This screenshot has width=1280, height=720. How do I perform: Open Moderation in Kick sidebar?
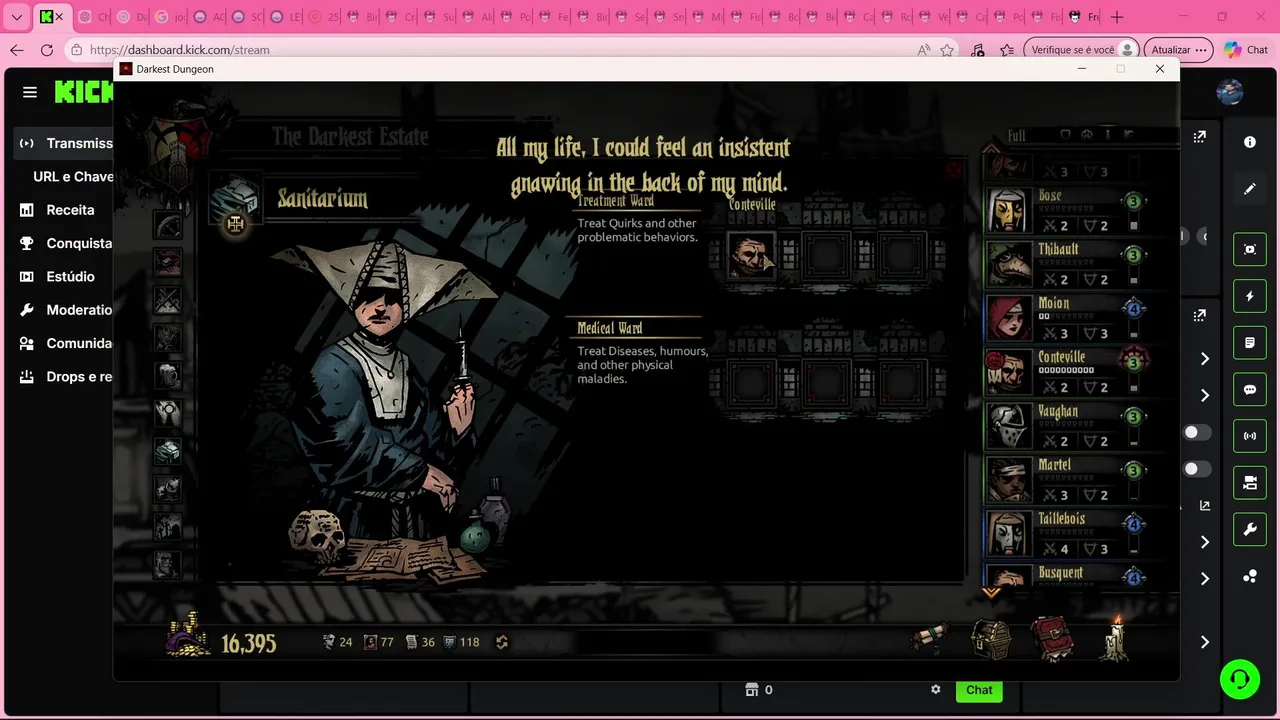pyautogui.click(x=65, y=310)
